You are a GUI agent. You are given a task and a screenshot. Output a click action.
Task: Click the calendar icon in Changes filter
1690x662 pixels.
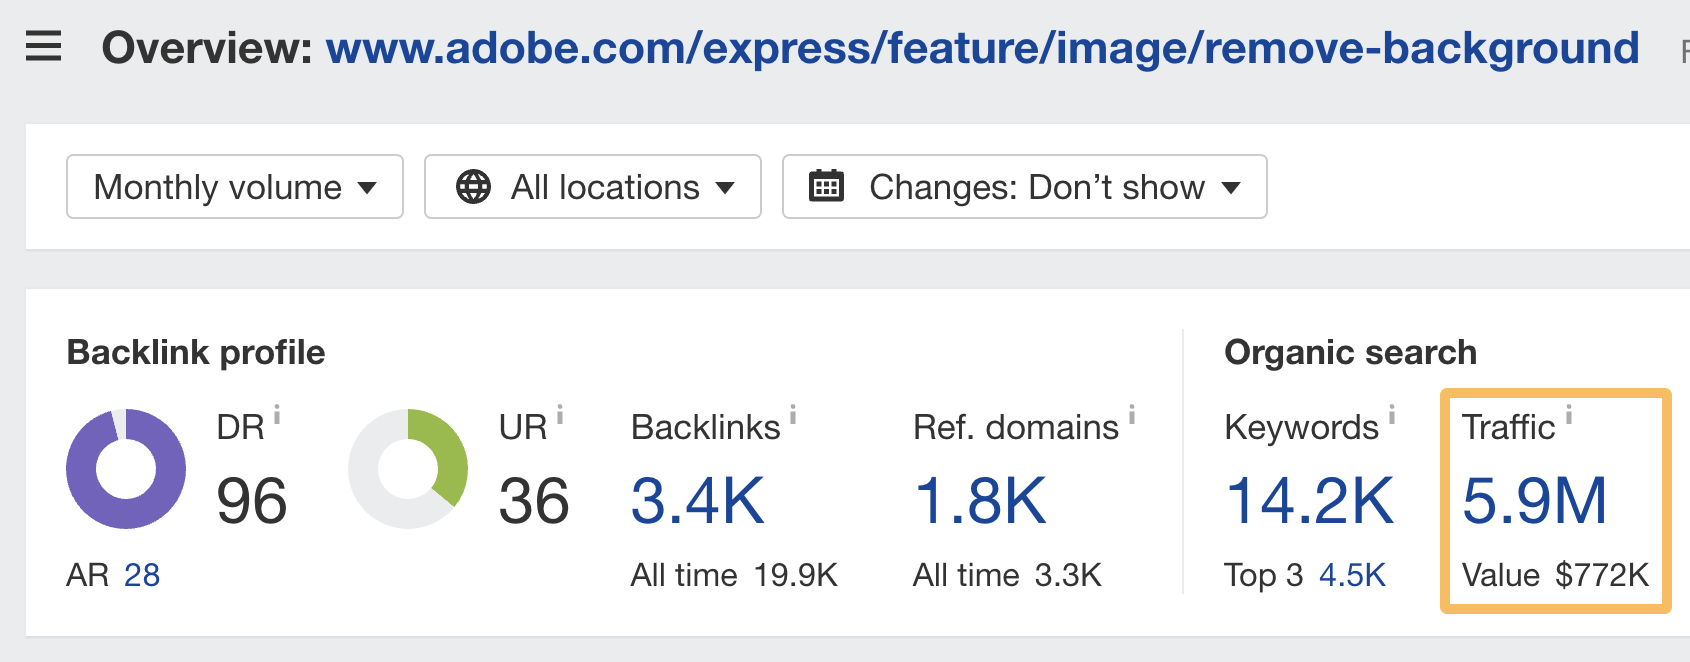pos(827,187)
